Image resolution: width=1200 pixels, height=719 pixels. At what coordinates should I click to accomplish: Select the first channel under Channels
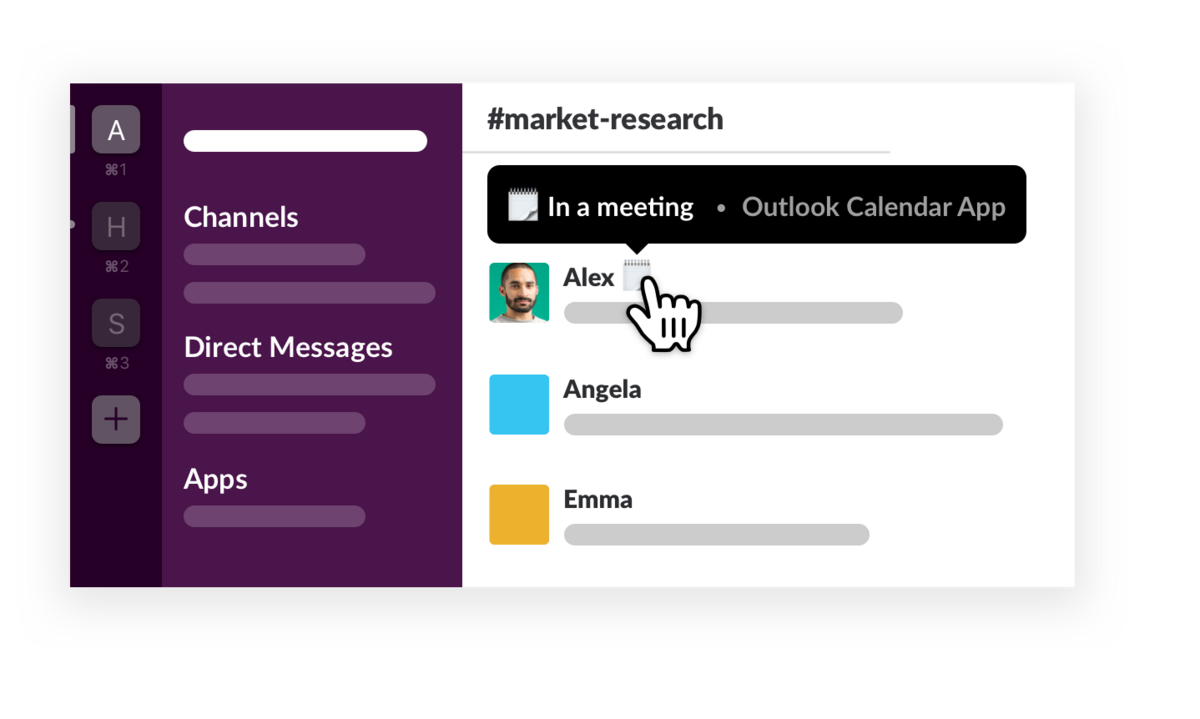274,254
